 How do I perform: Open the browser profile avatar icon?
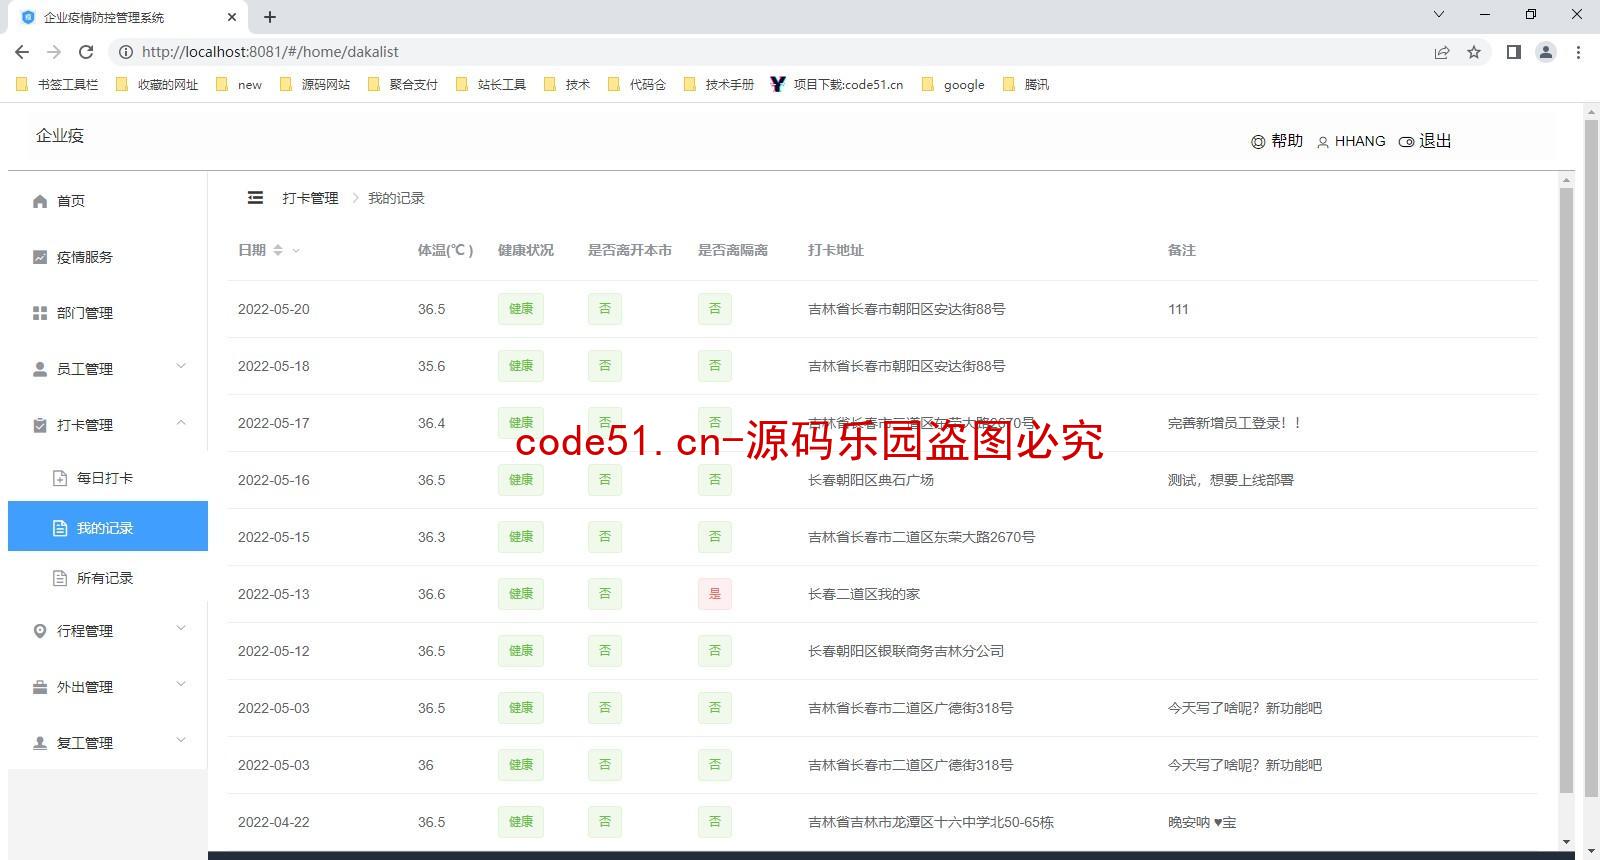tap(1546, 52)
